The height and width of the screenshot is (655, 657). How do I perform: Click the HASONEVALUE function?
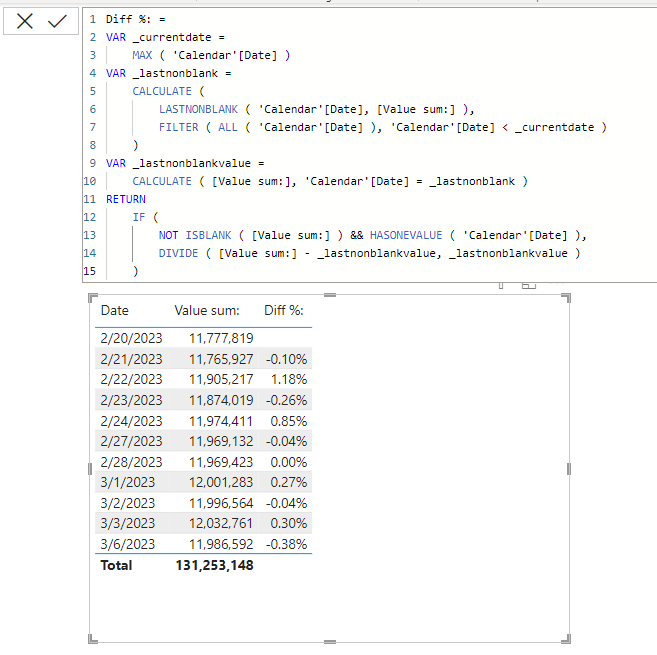tap(406, 235)
